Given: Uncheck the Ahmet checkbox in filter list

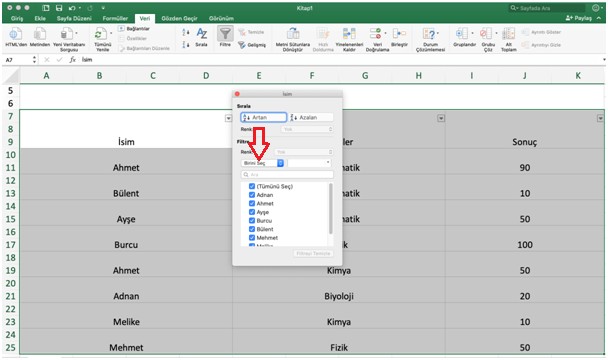Looking at the screenshot, I should [x=252, y=203].
